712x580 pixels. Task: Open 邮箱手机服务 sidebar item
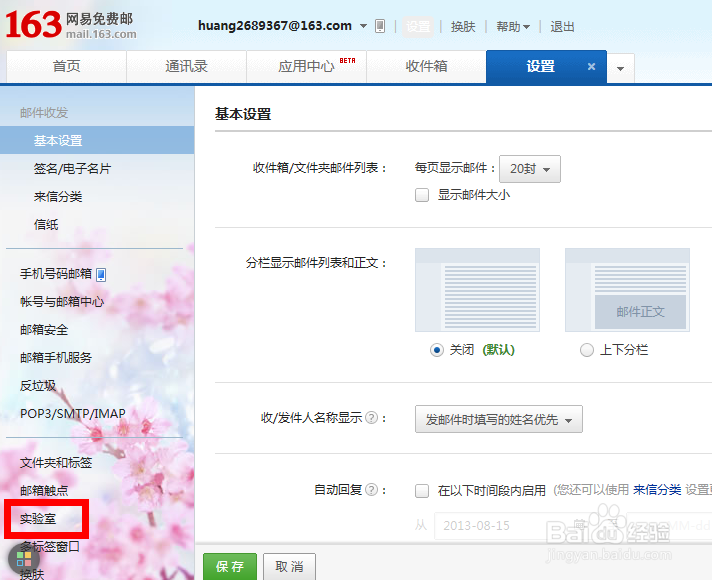pos(56,358)
